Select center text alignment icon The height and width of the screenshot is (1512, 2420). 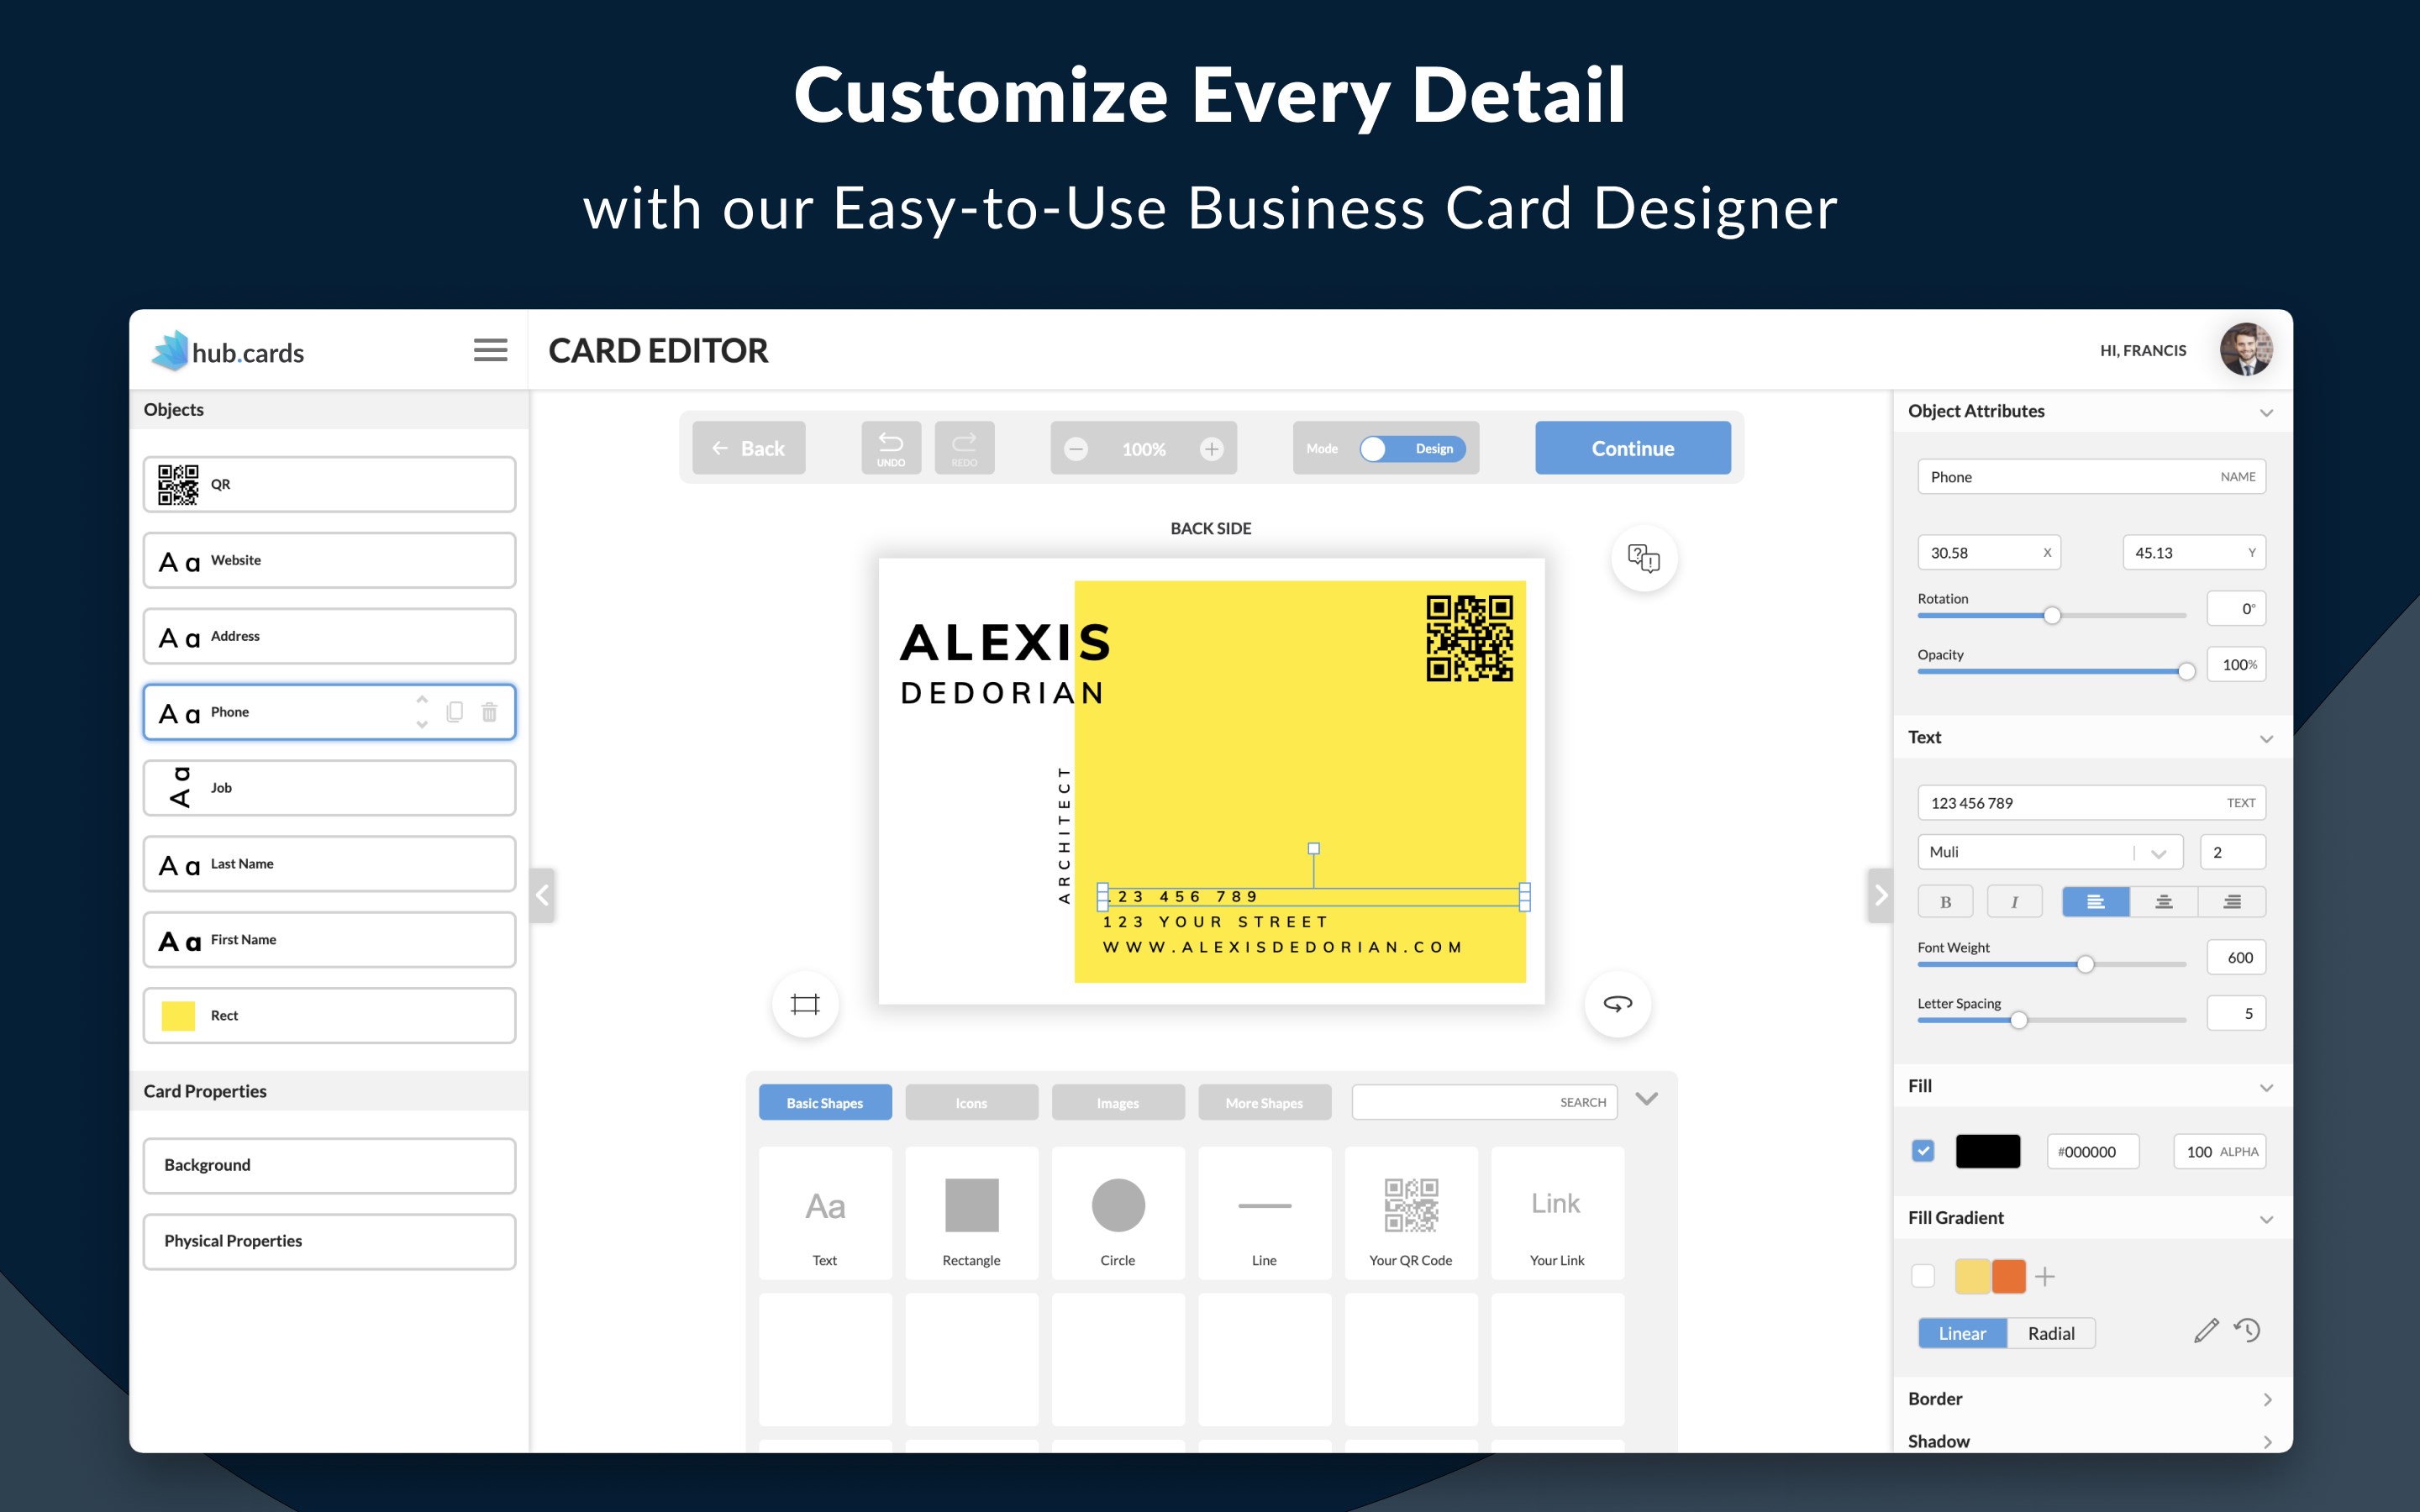pyautogui.click(x=2163, y=902)
